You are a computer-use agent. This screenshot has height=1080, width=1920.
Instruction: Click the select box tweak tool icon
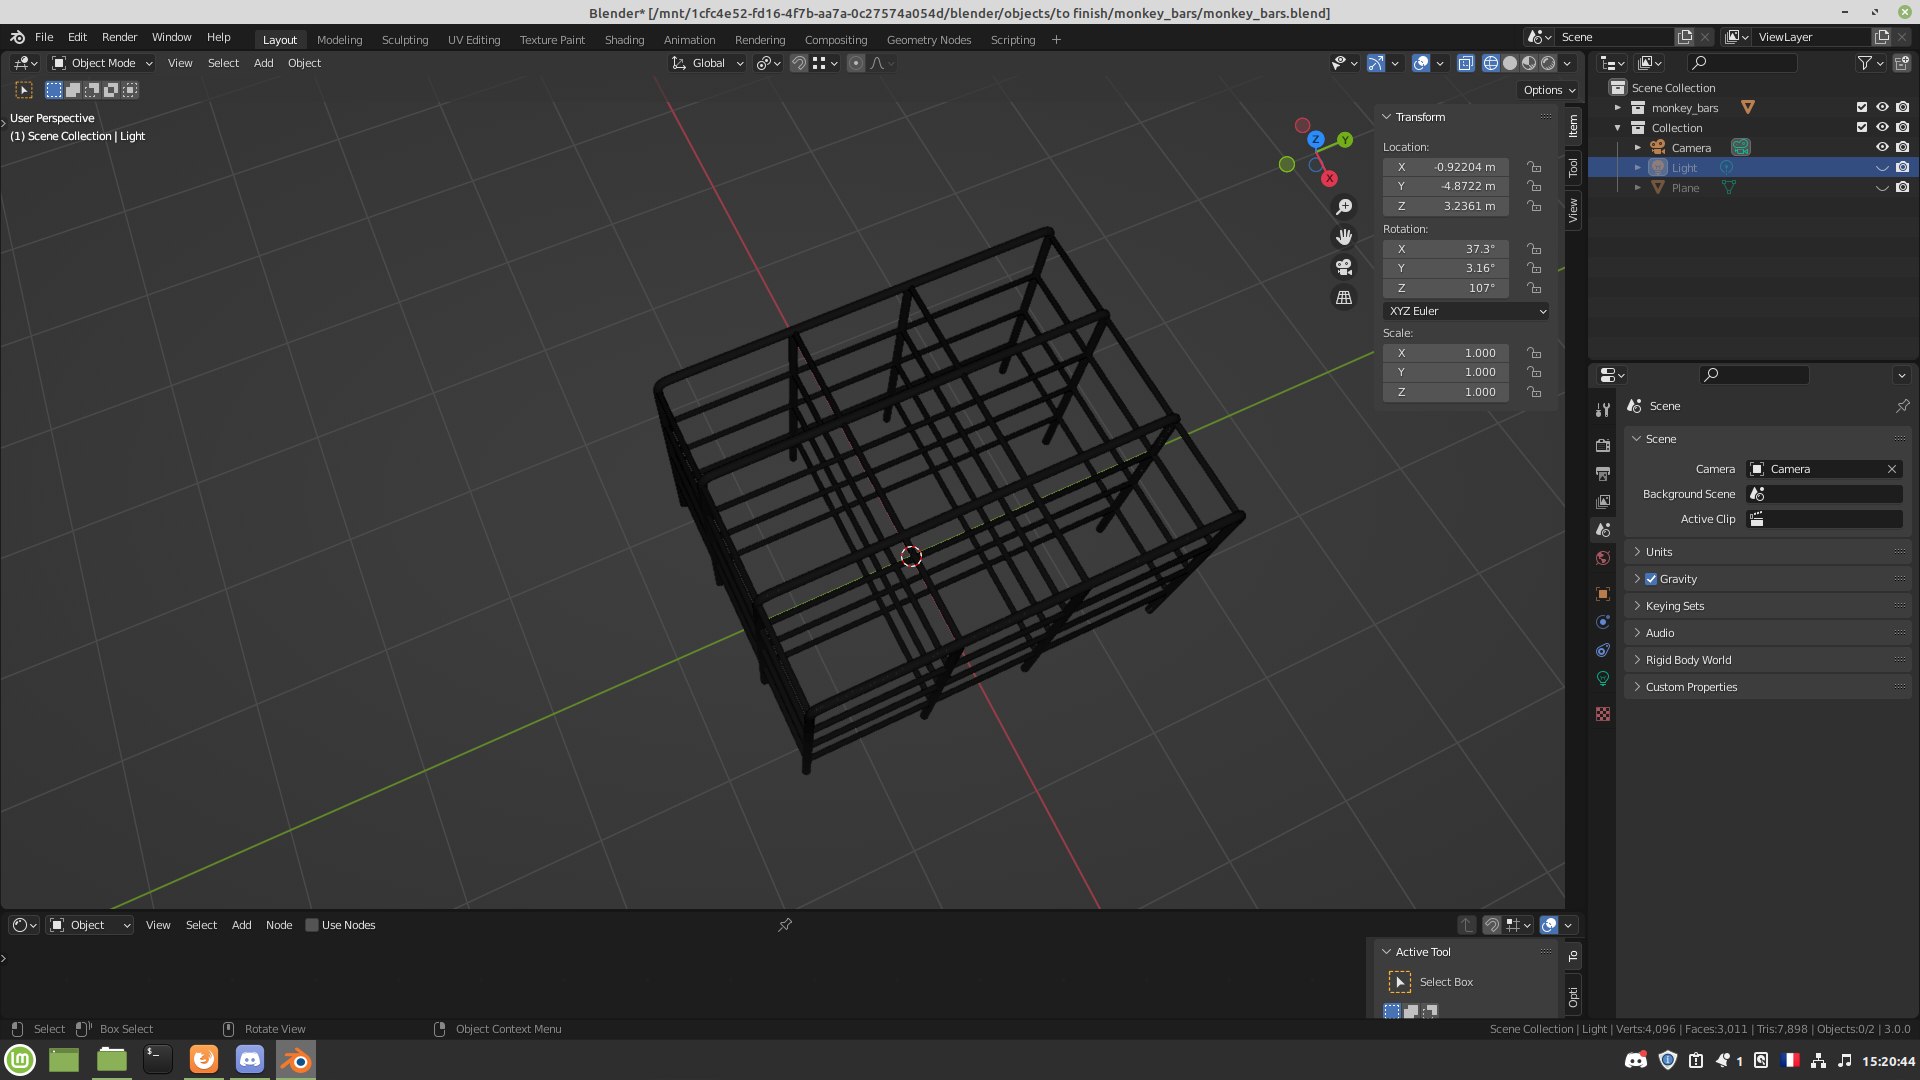click(24, 90)
